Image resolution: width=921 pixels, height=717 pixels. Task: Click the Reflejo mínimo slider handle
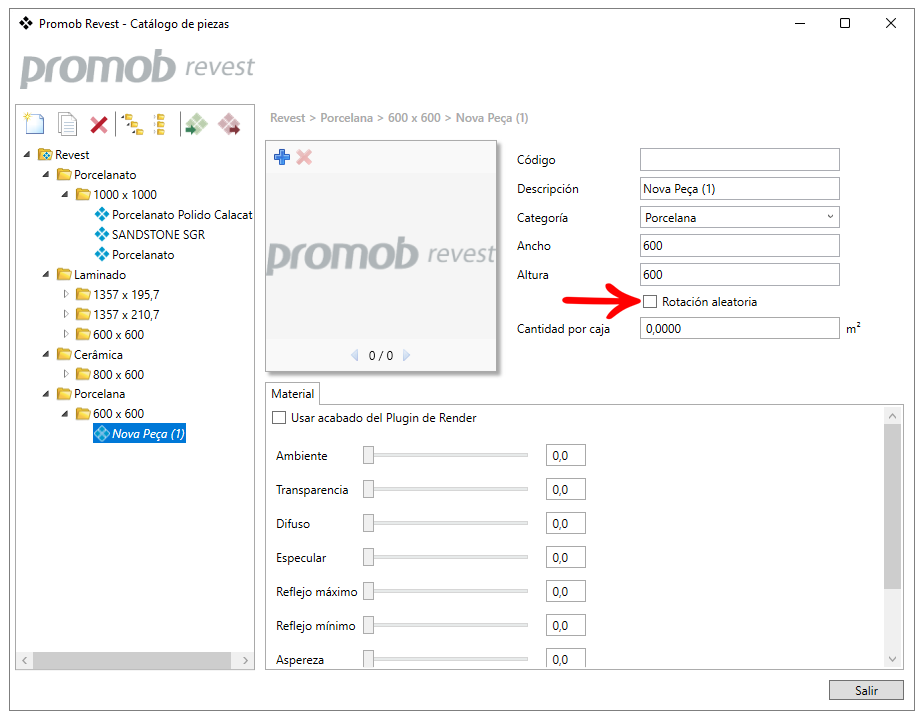coord(368,625)
